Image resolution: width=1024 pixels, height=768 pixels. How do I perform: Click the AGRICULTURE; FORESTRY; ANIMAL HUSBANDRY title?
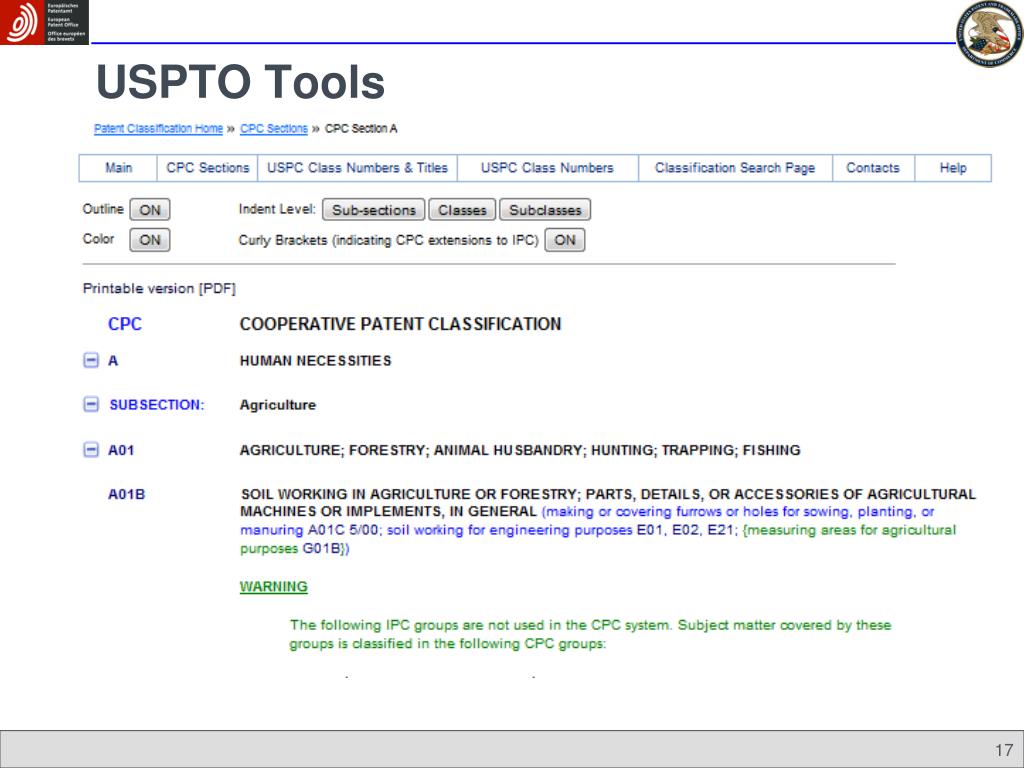tap(520, 450)
